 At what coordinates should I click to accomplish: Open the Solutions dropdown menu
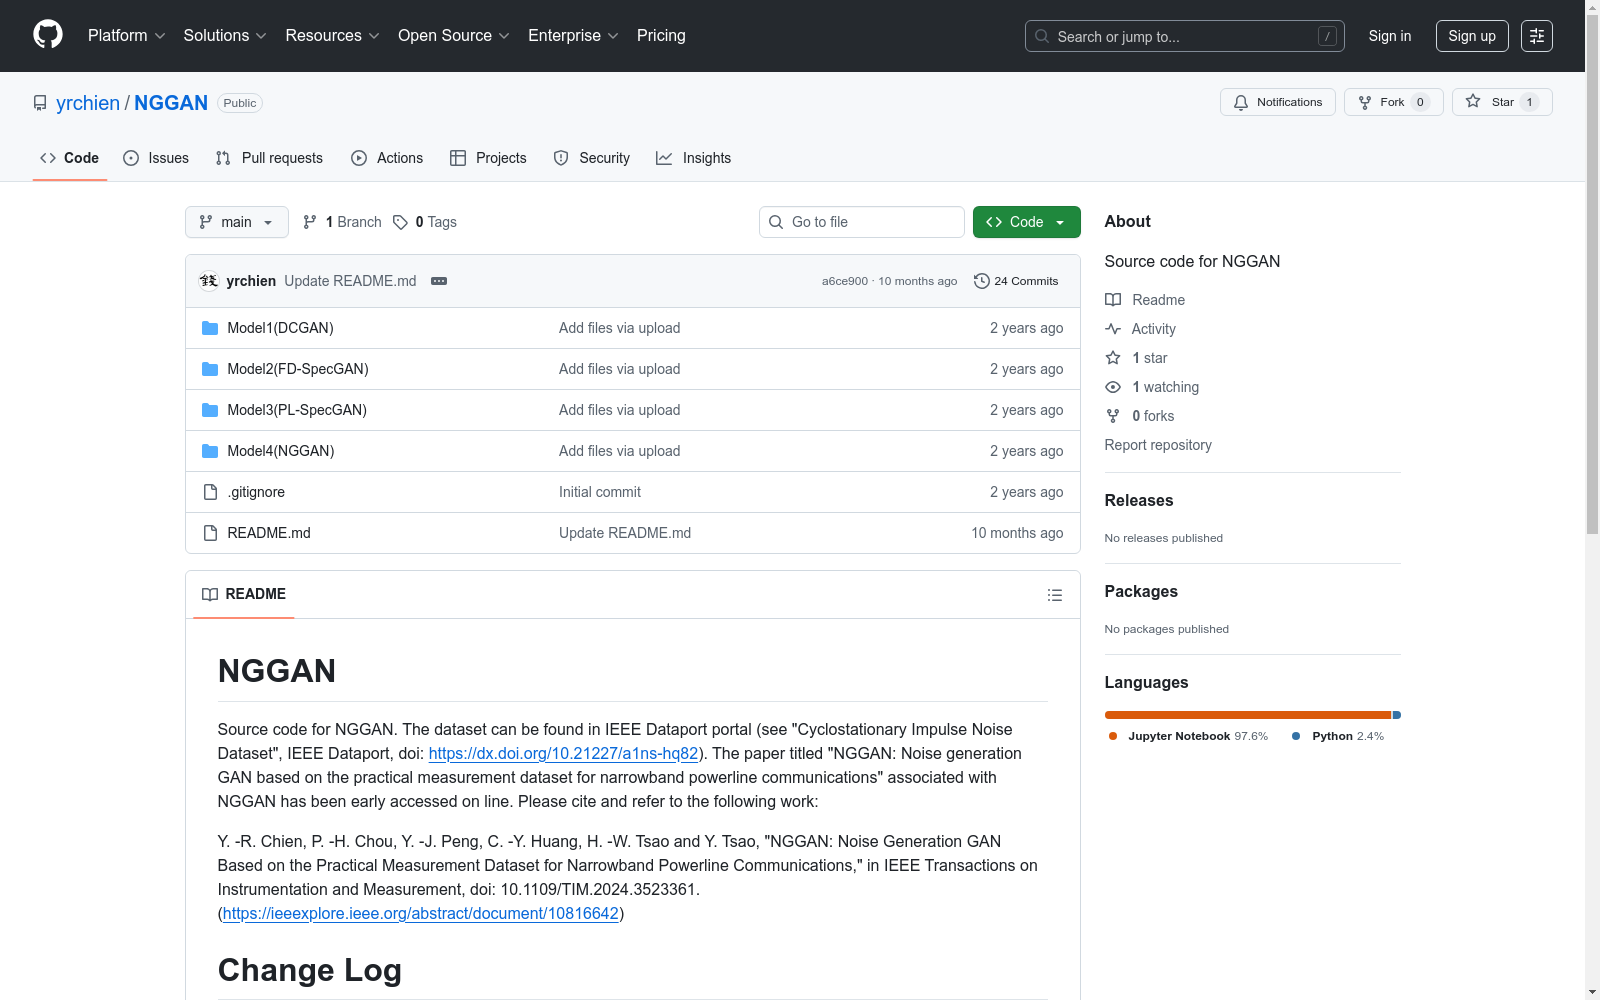coord(225,35)
